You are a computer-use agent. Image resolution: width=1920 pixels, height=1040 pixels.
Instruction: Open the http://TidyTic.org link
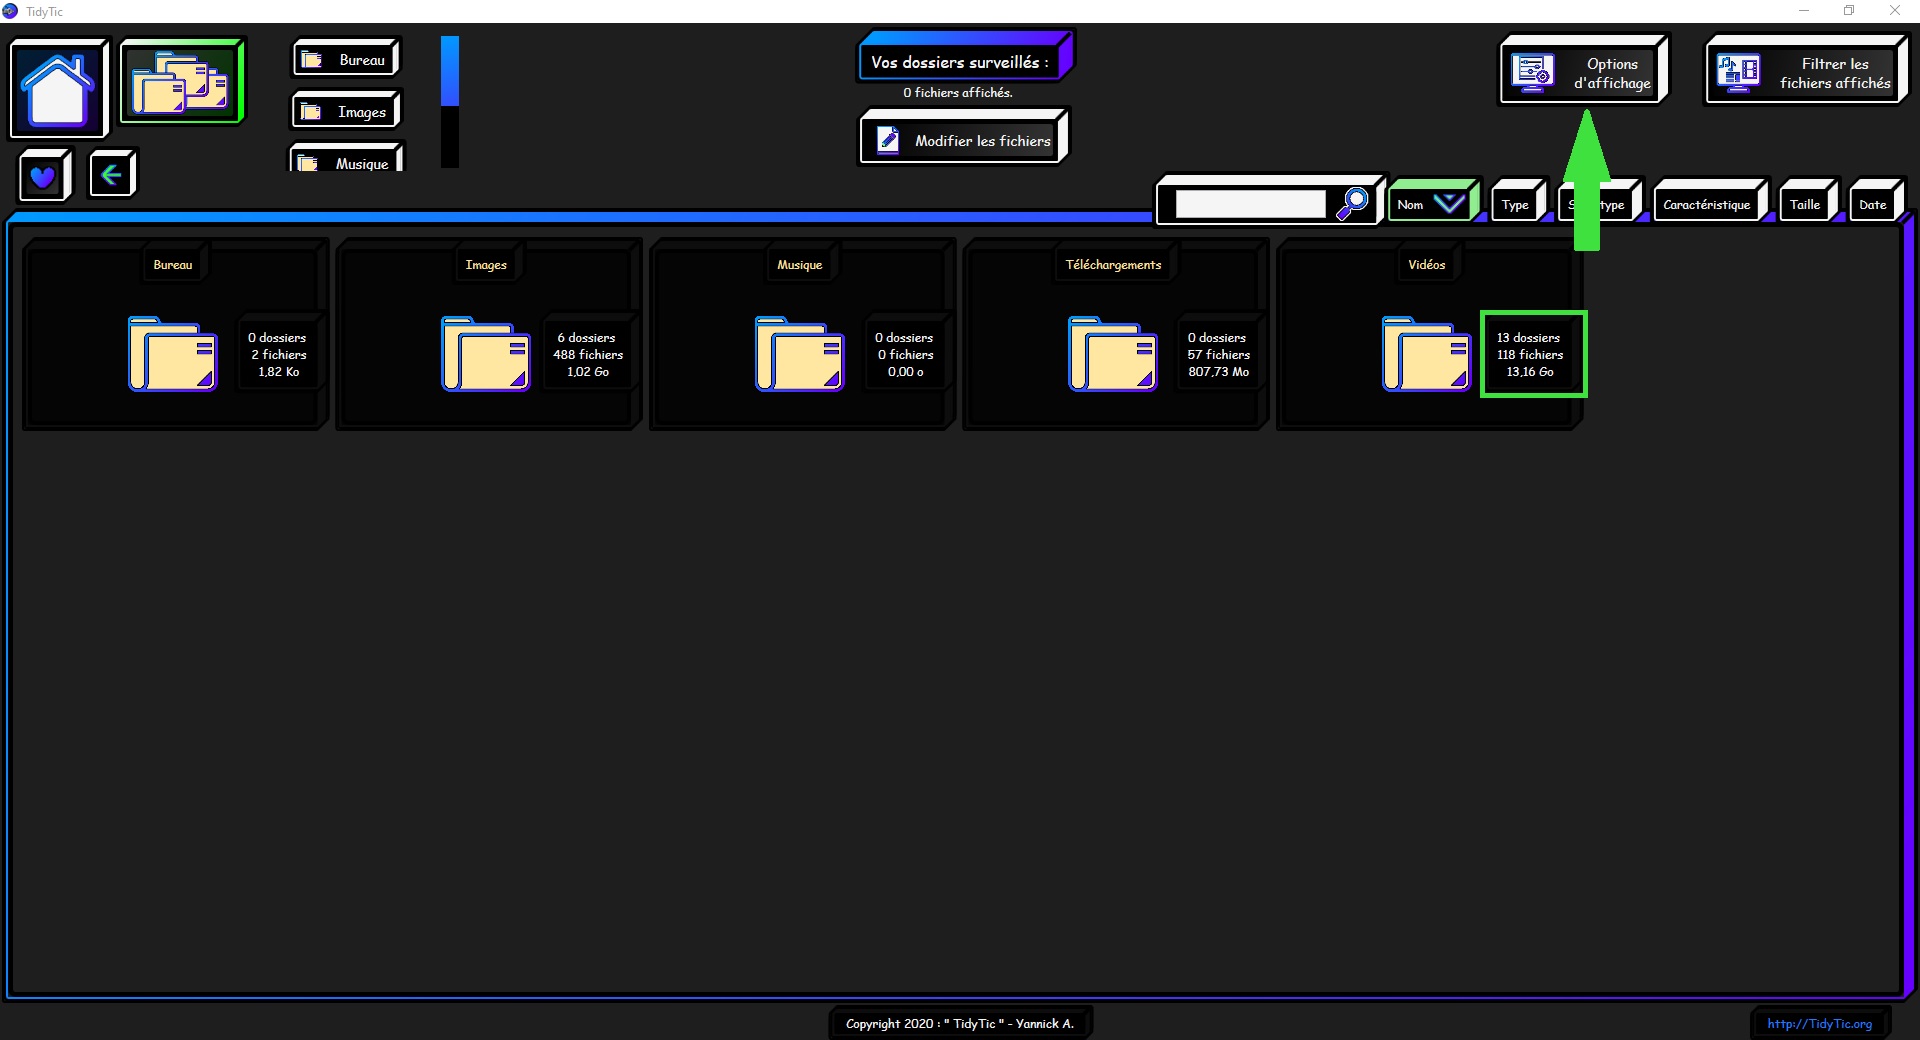[1819, 1023]
